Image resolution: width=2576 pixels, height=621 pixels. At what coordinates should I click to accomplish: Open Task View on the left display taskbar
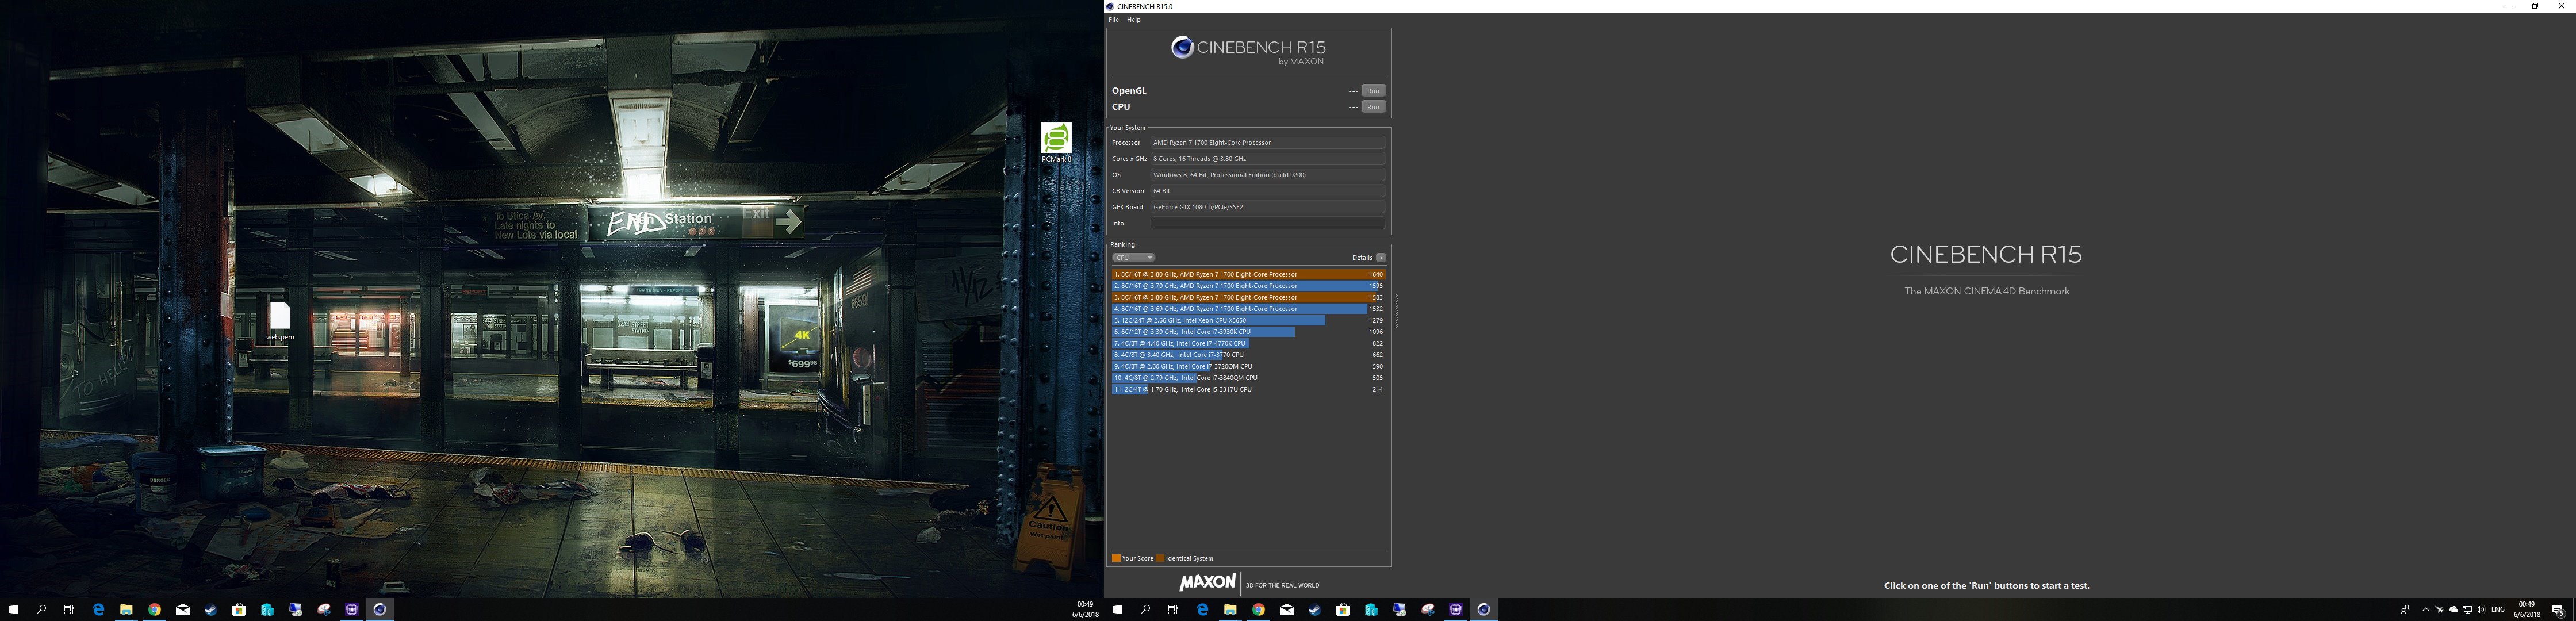click(x=69, y=610)
